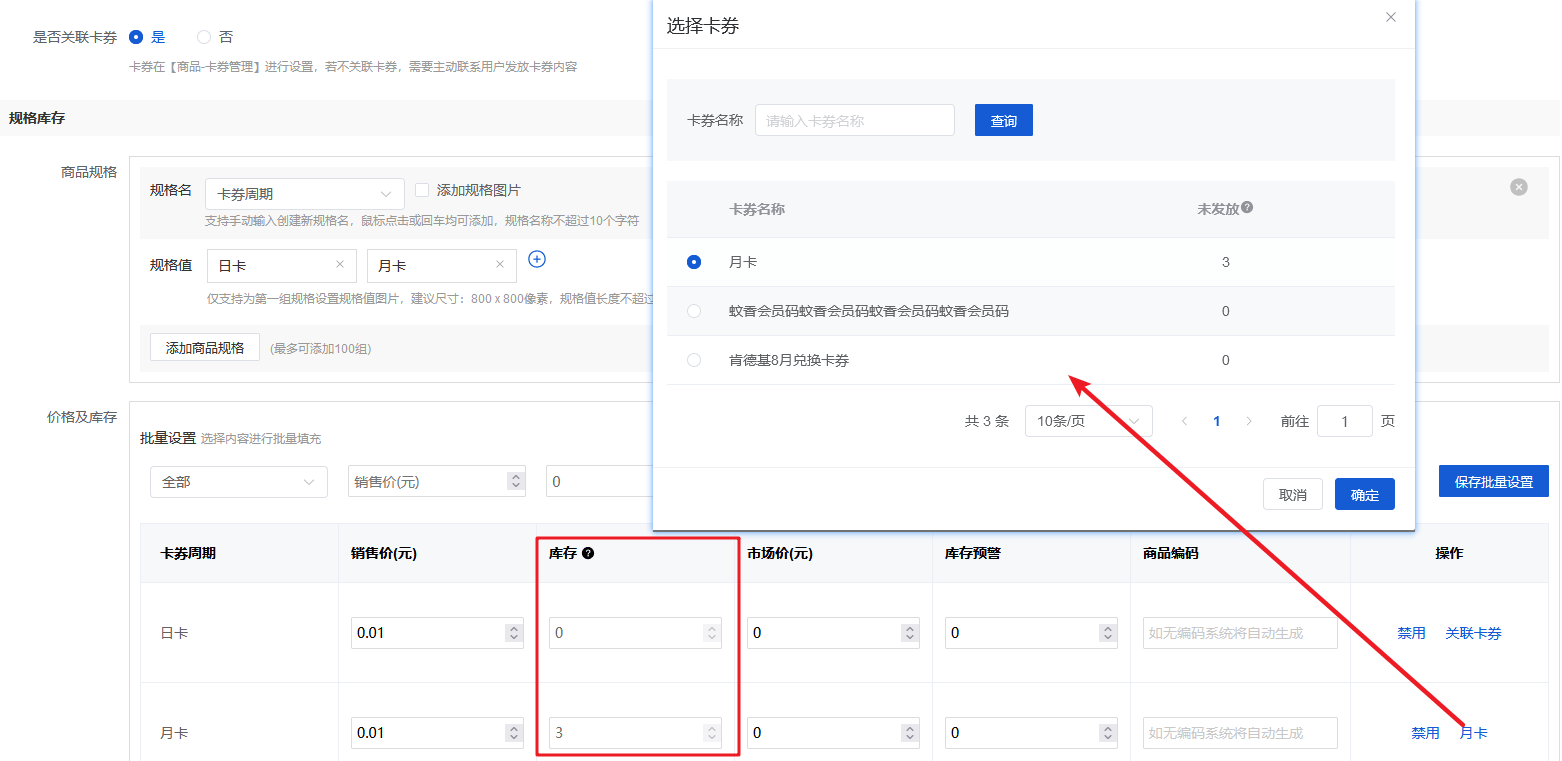
Task: Click 卡券名称 column header
Action: pyautogui.click(x=757, y=209)
